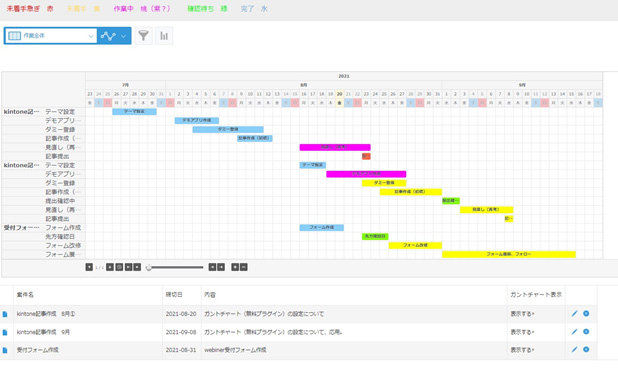Click the long yellow フォーム展開、フォロー bar
Viewport: 618px width, 368px height.
509,255
